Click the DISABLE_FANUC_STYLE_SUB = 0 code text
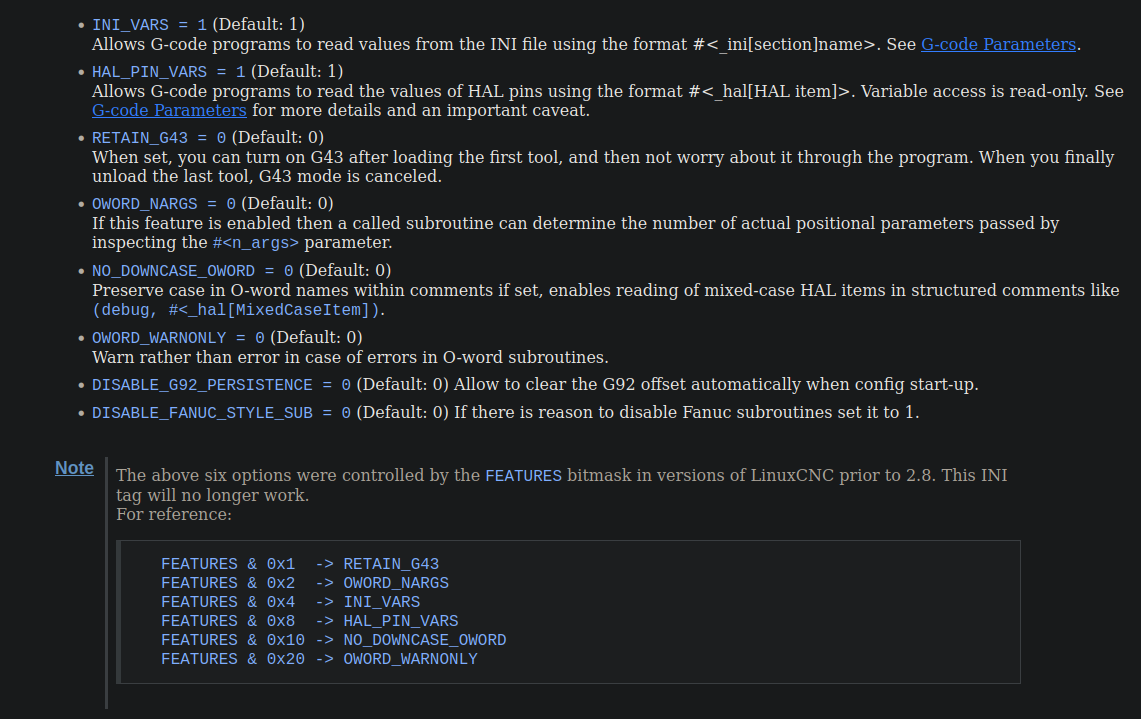Image resolution: width=1141 pixels, height=719 pixels. 221,413
